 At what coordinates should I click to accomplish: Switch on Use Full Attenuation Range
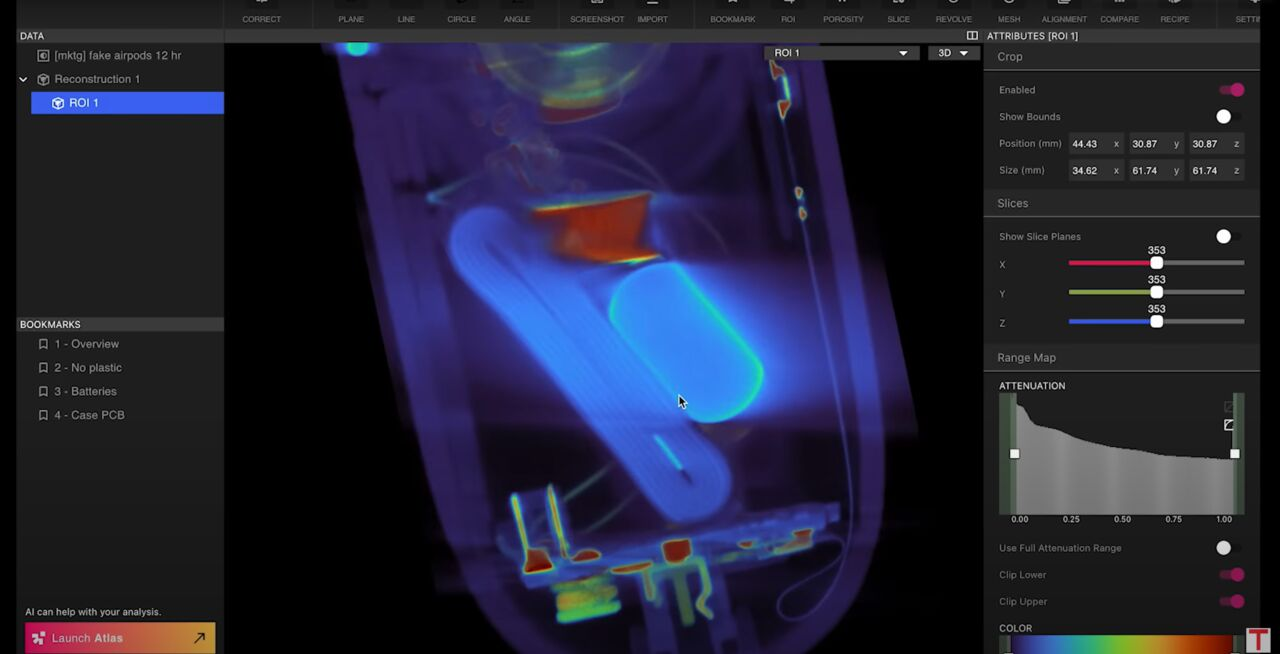1229,548
